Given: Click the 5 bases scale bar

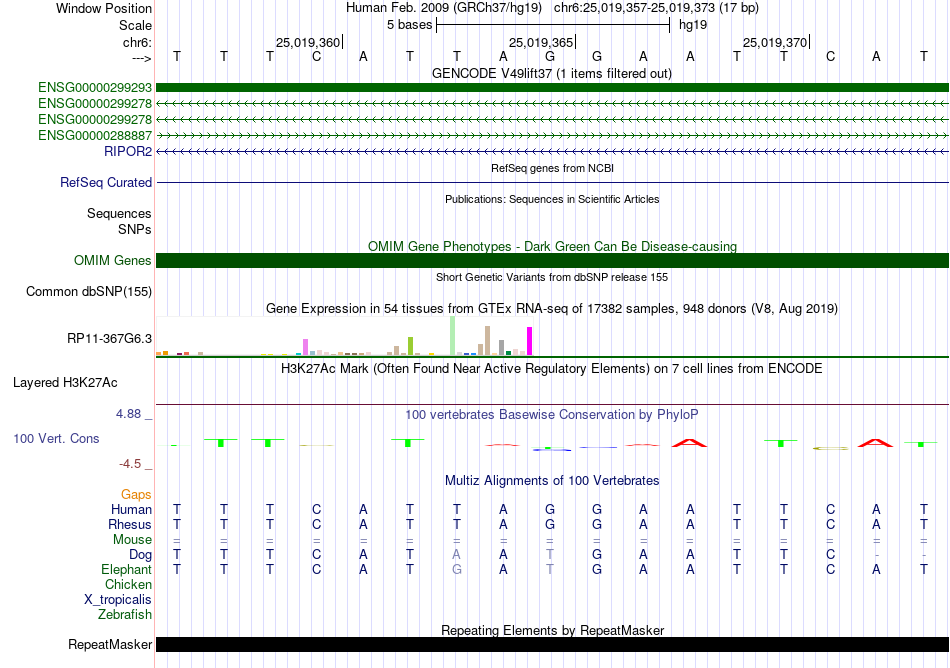Looking at the screenshot, I should coord(553,25).
